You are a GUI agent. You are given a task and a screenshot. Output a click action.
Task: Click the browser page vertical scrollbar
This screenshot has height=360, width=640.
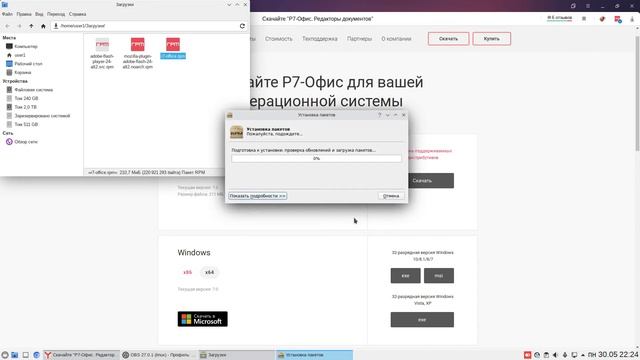637,94
